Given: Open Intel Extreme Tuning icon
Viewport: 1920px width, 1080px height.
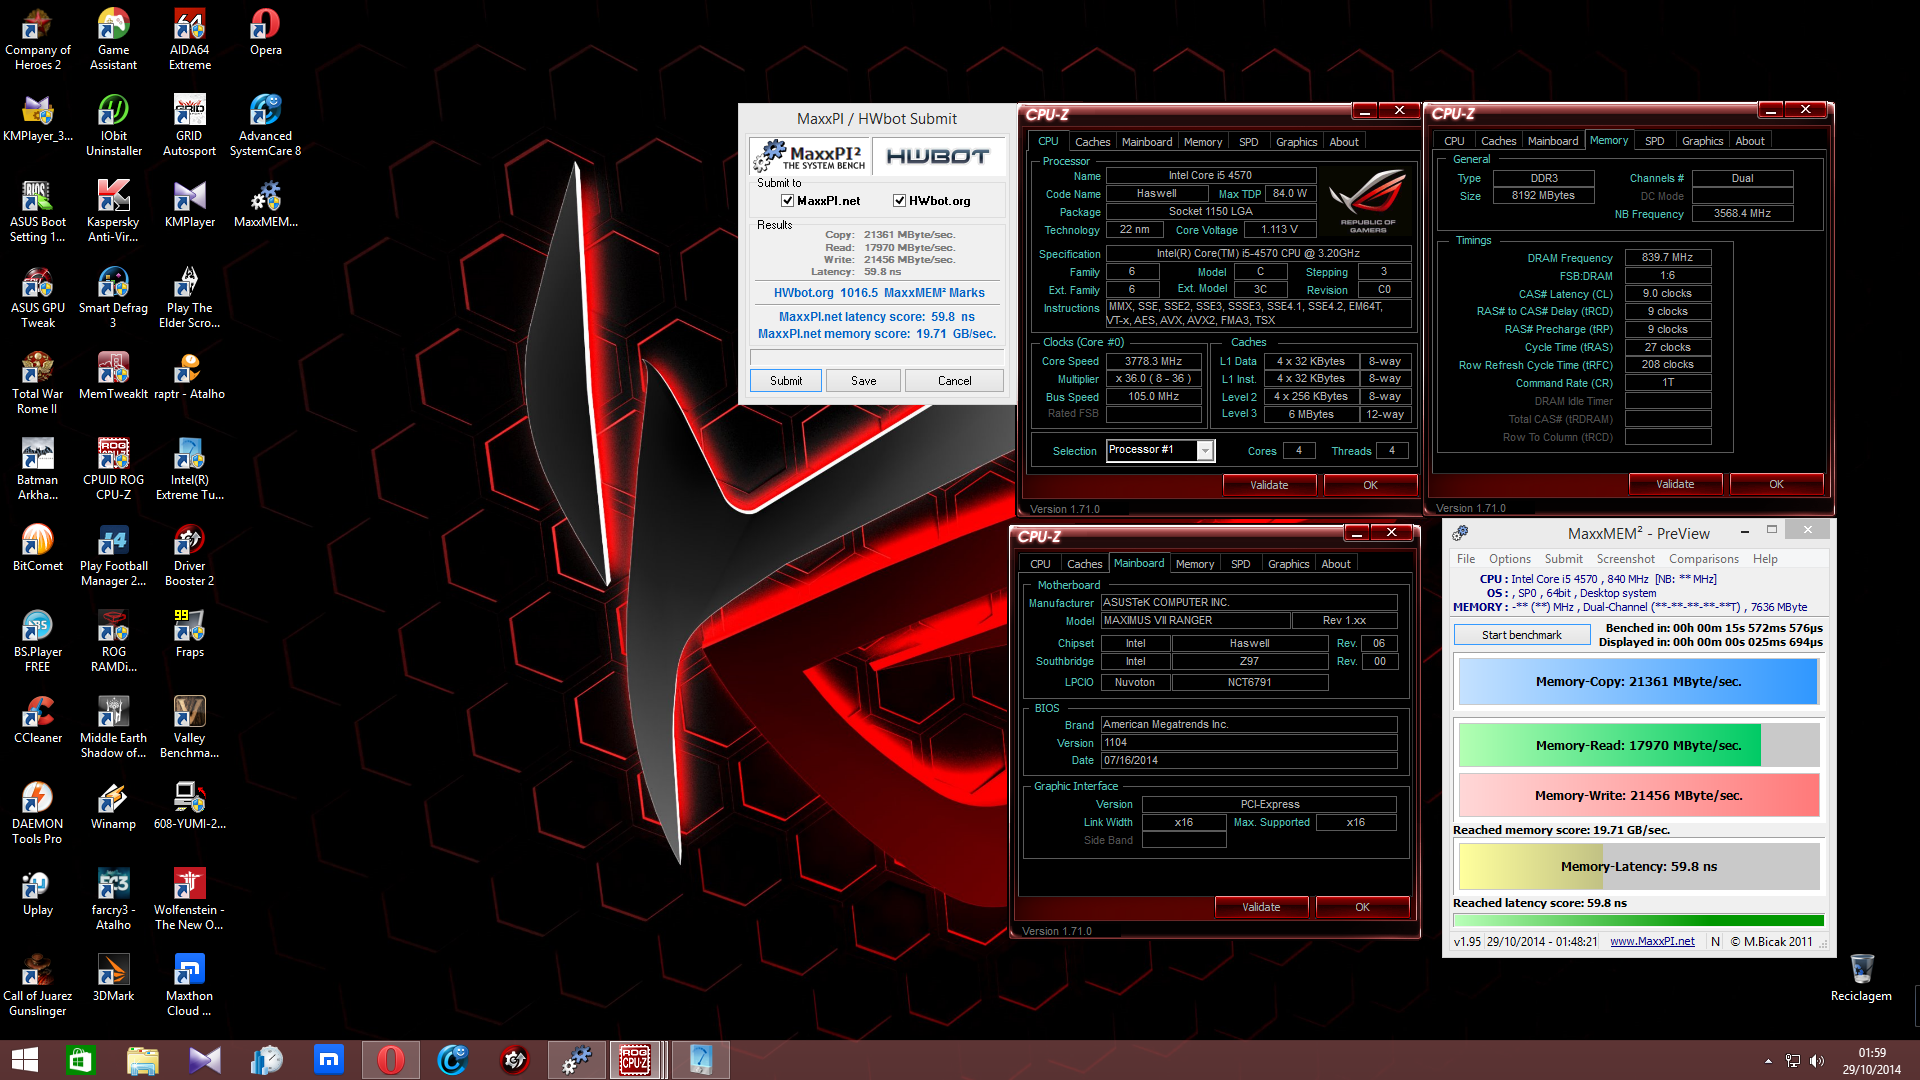Looking at the screenshot, I should click(189, 470).
